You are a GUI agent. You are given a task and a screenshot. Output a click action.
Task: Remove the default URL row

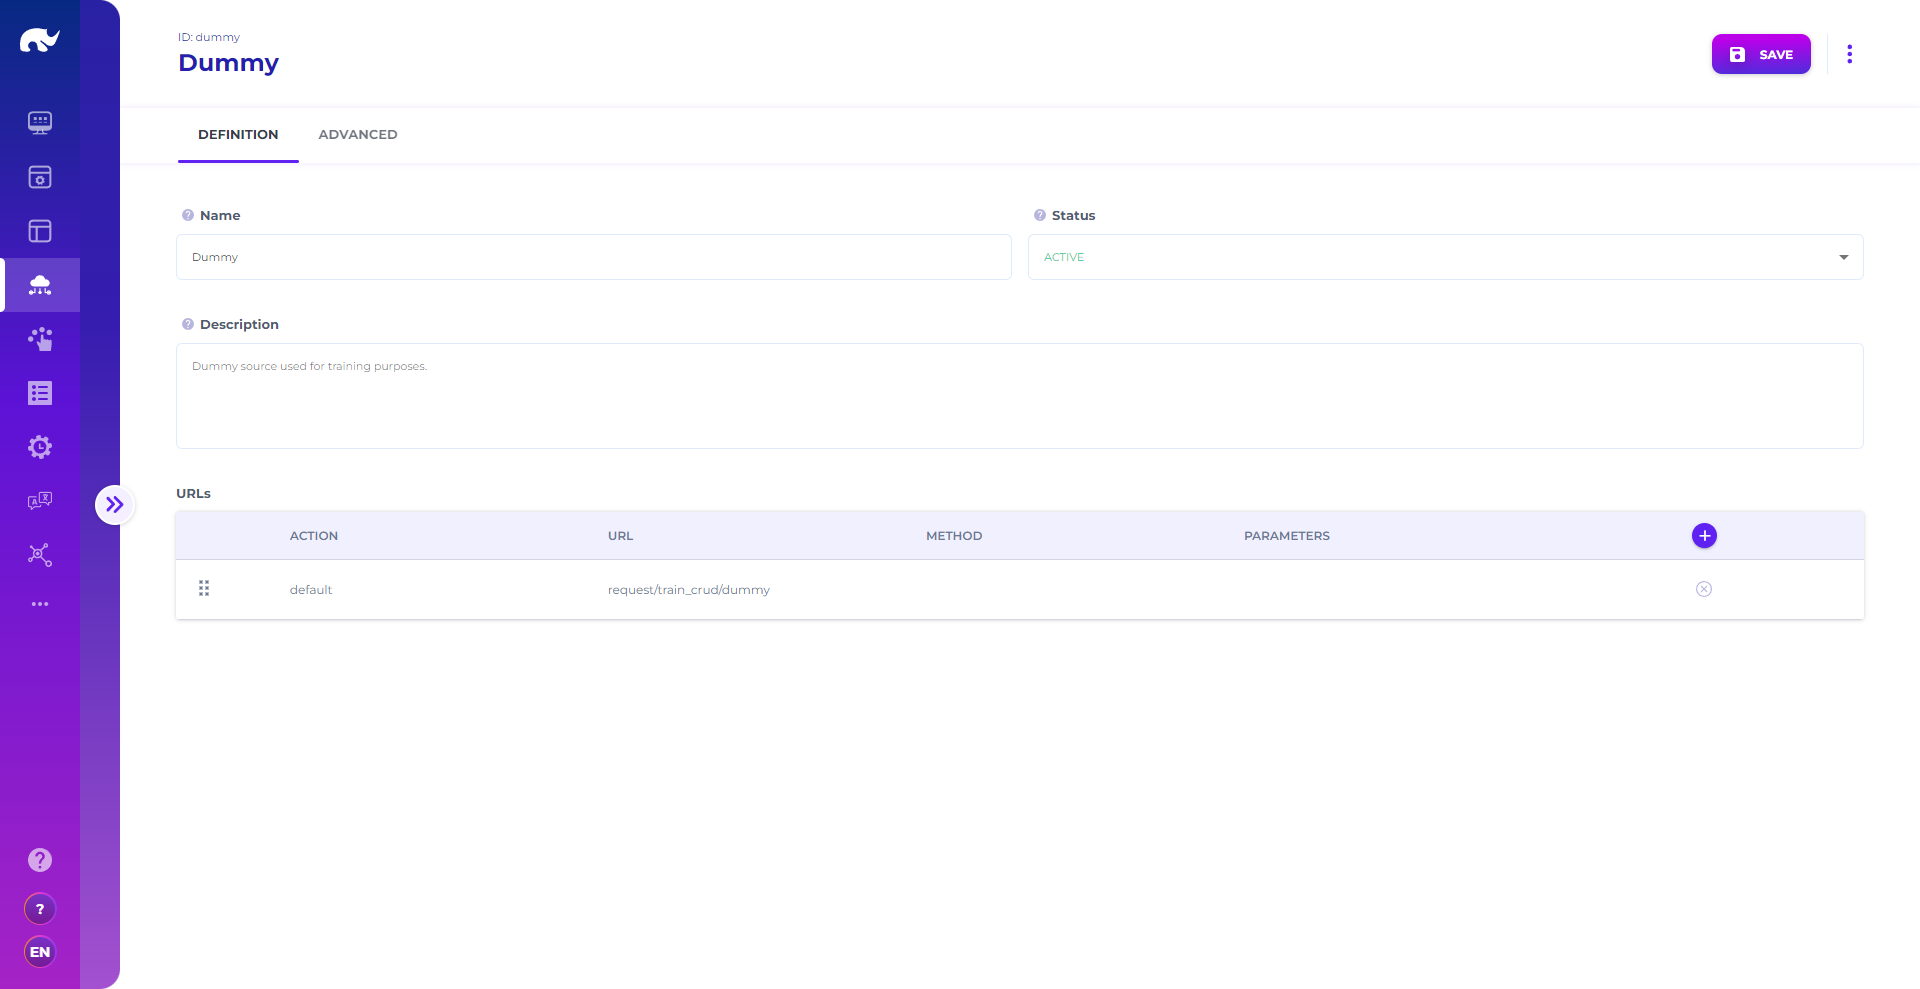(x=1704, y=589)
